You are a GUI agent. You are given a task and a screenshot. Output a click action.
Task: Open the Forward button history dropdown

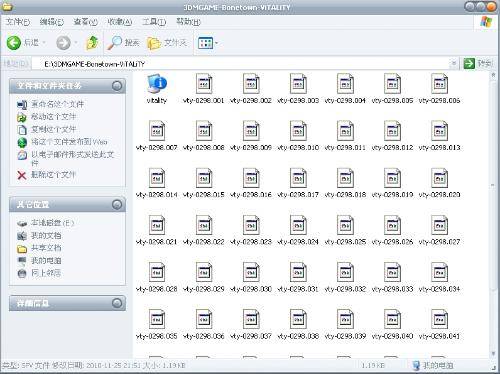[76, 43]
